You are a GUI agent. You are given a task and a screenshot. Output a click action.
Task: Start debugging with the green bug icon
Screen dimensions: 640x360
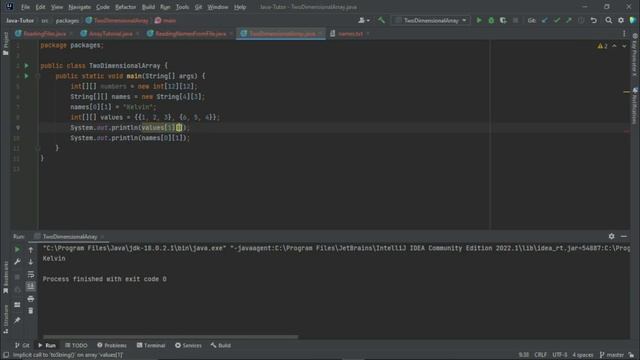pyautogui.click(x=491, y=20)
